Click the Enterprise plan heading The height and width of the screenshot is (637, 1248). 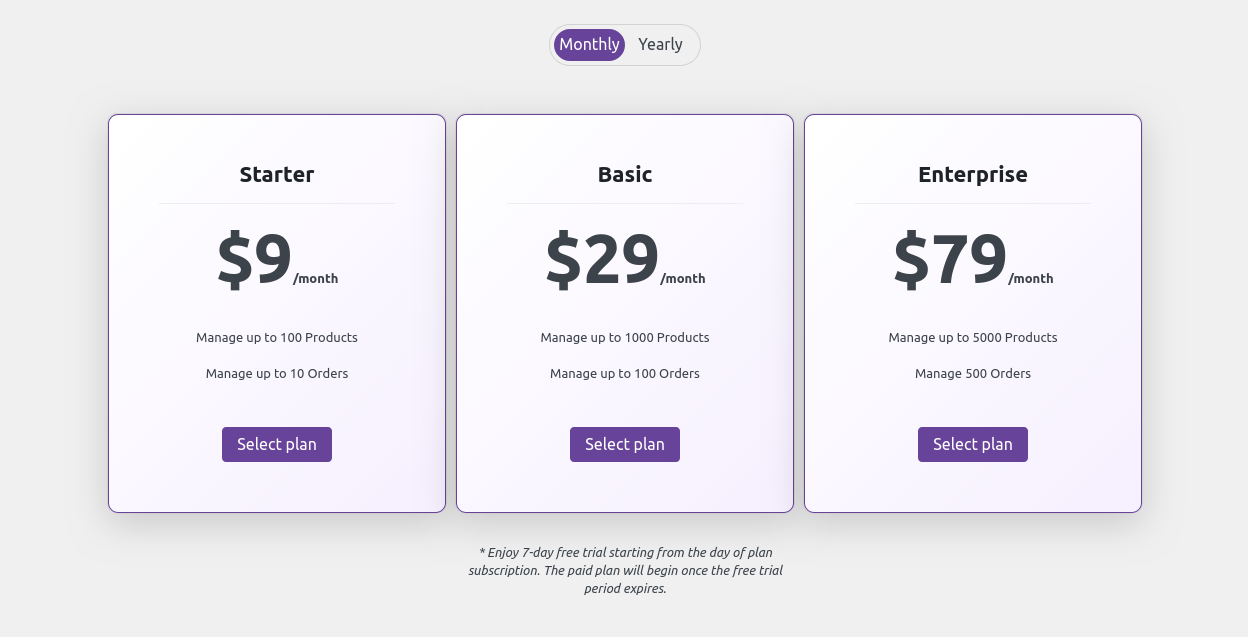[973, 174]
